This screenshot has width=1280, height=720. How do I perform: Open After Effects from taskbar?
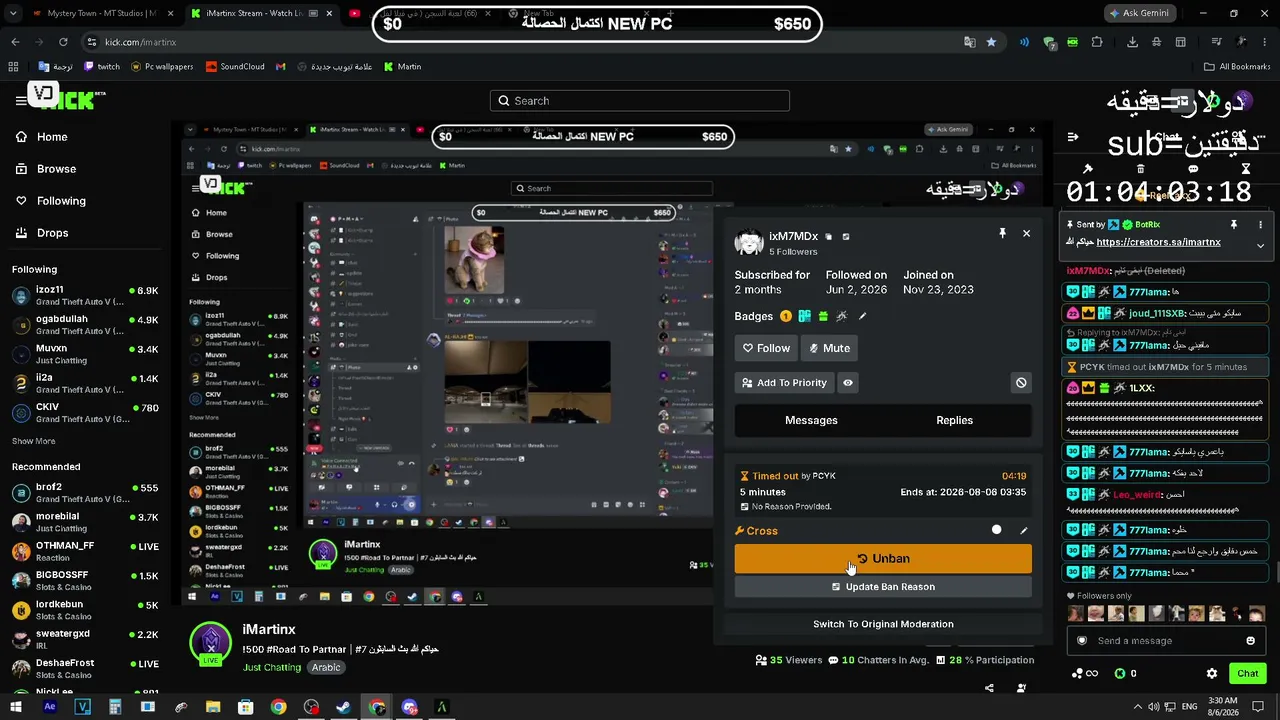click(x=50, y=707)
